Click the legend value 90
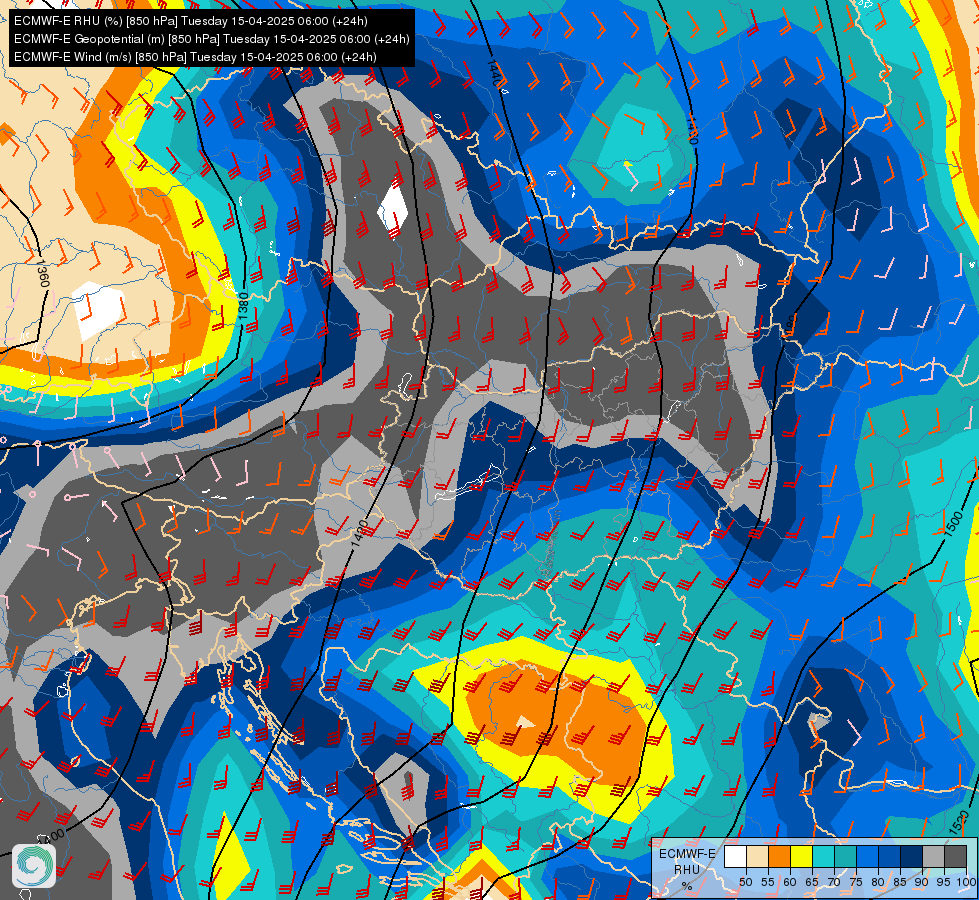The width and height of the screenshot is (979, 900). coord(922,882)
